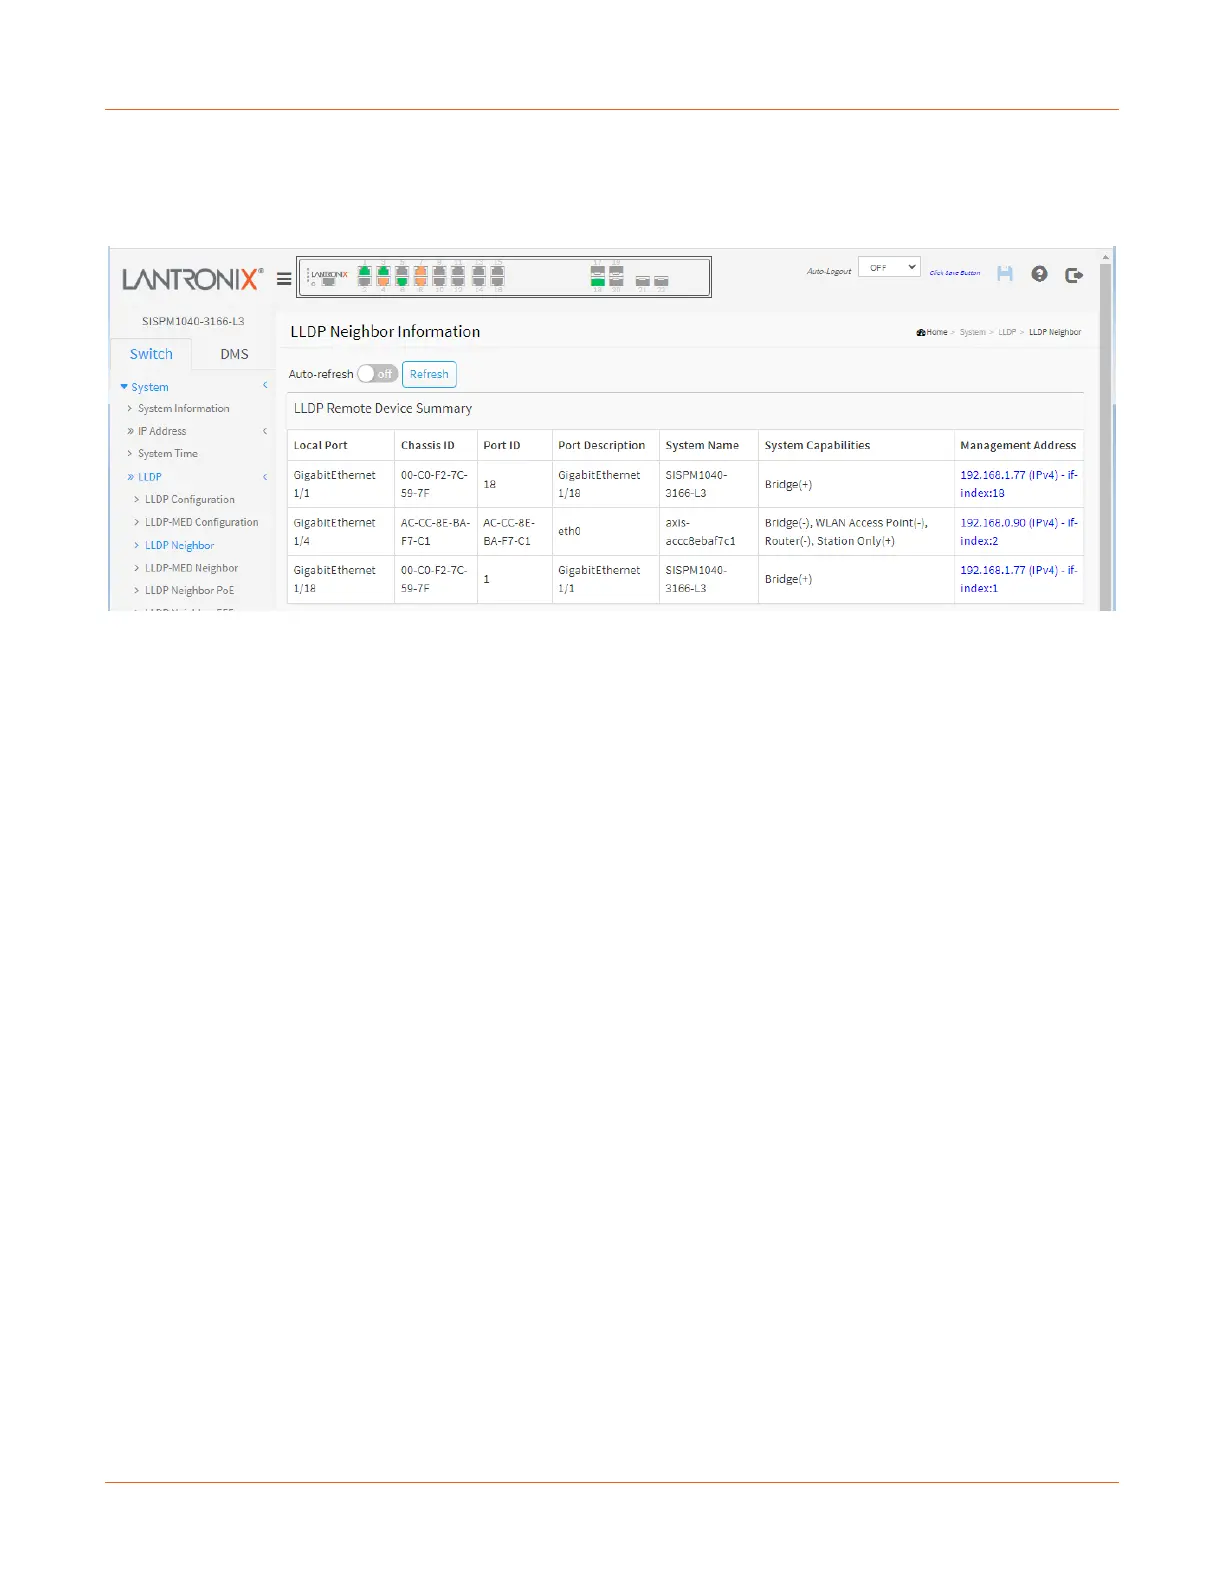The height and width of the screenshot is (1584, 1224).
Task: Select orange port 7 on switch panel
Action: pyautogui.click(x=421, y=270)
